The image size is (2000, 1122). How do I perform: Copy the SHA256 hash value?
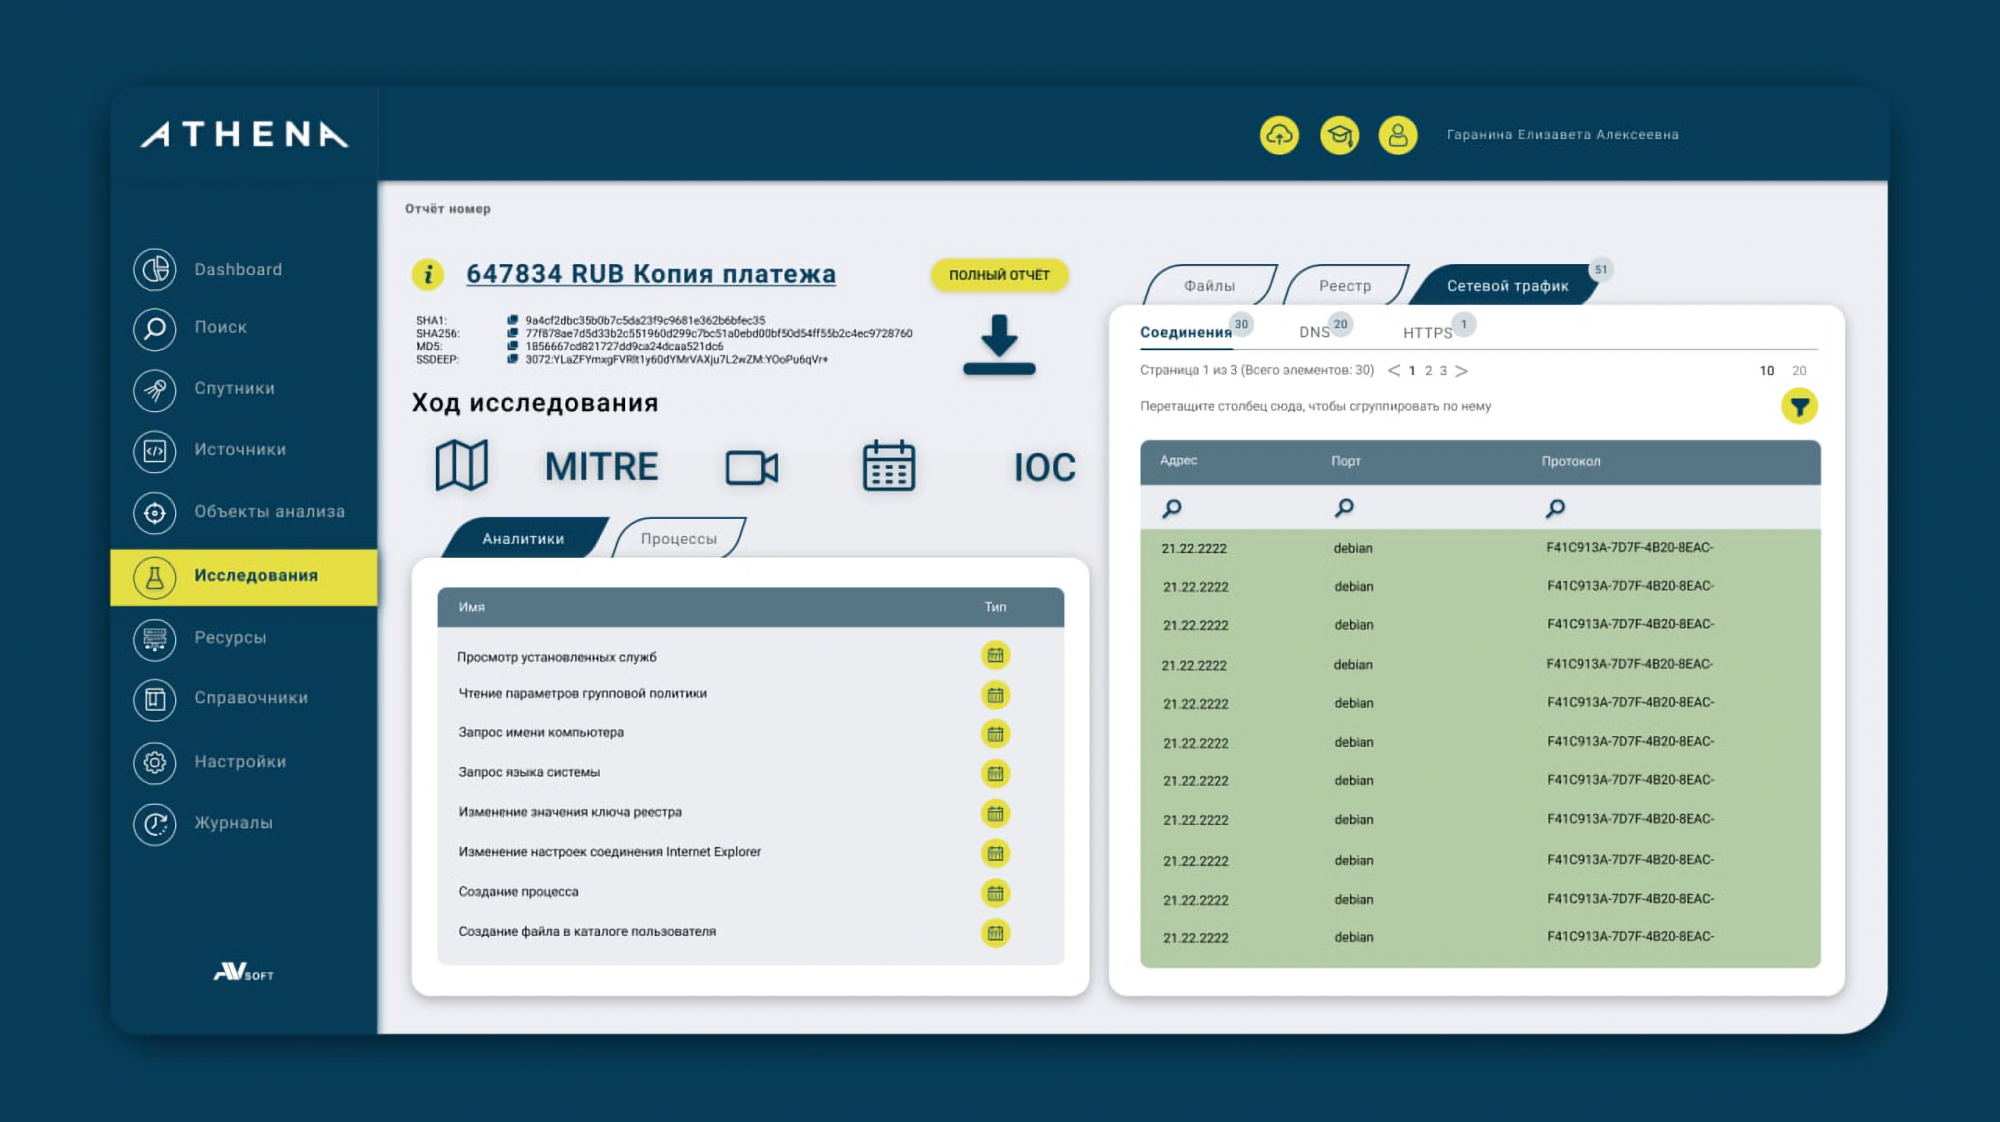click(x=513, y=334)
